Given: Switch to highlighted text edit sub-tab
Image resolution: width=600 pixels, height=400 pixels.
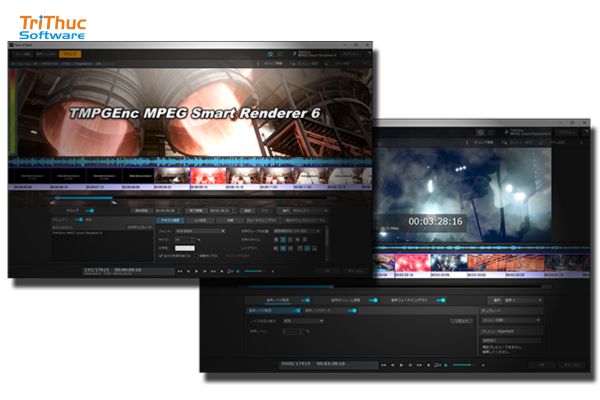Looking at the screenshot, I should click(x=170, y=220).
